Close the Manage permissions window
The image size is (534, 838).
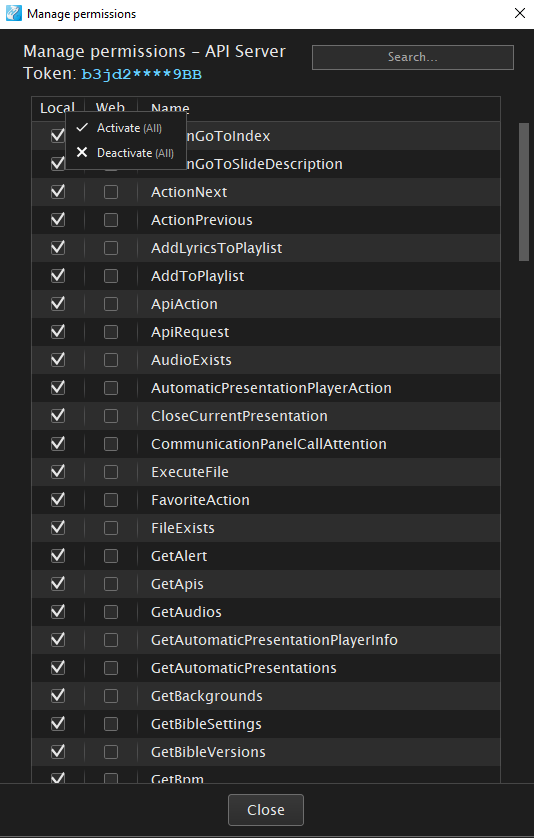tap(520, 13)
